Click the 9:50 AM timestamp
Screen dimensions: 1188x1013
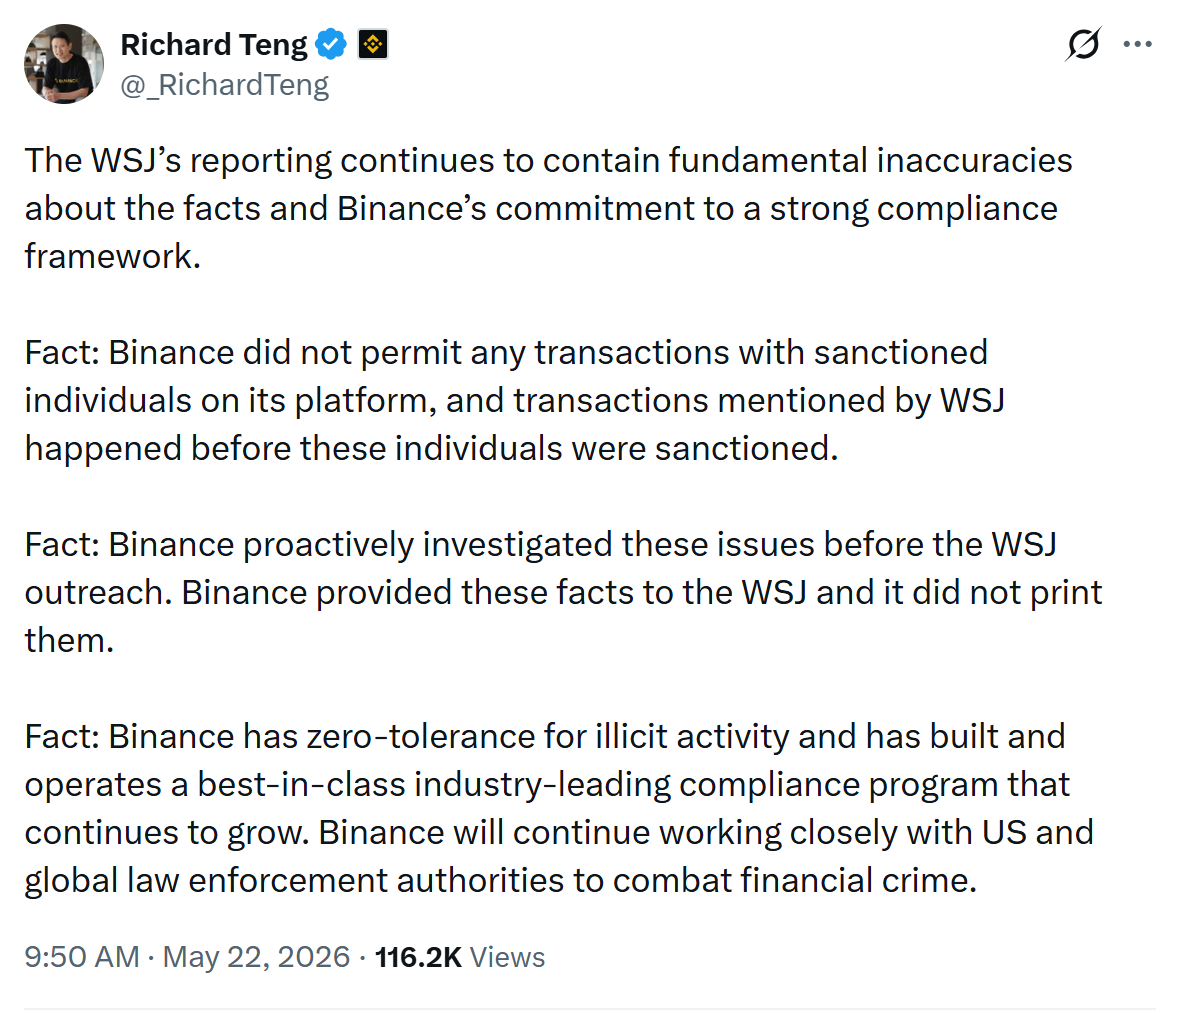(x=82, y=957)
